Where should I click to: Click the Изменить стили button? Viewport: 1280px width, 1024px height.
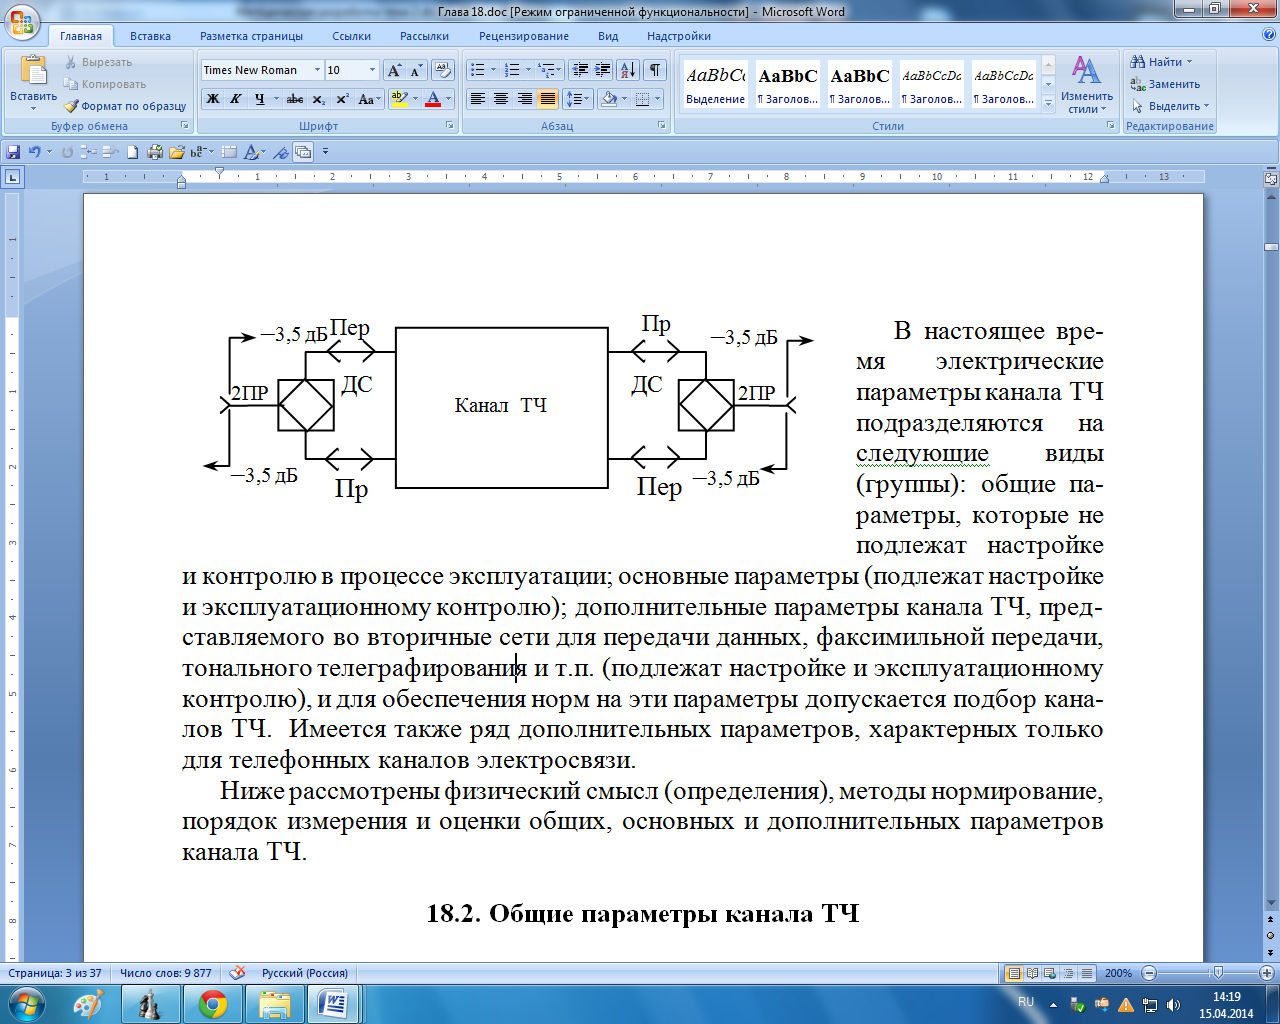[1086, 85]
